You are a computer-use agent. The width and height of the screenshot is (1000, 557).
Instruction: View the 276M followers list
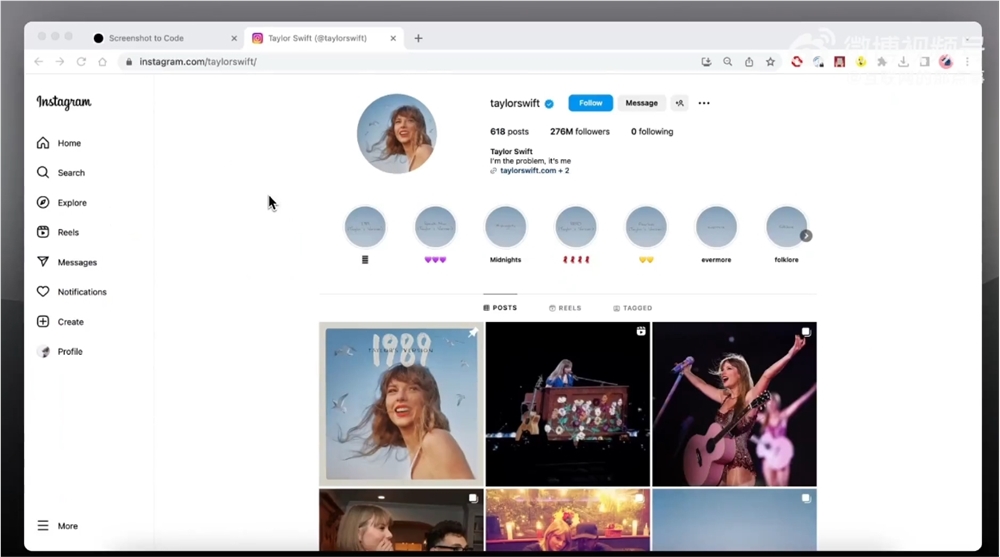pos(580,131)
